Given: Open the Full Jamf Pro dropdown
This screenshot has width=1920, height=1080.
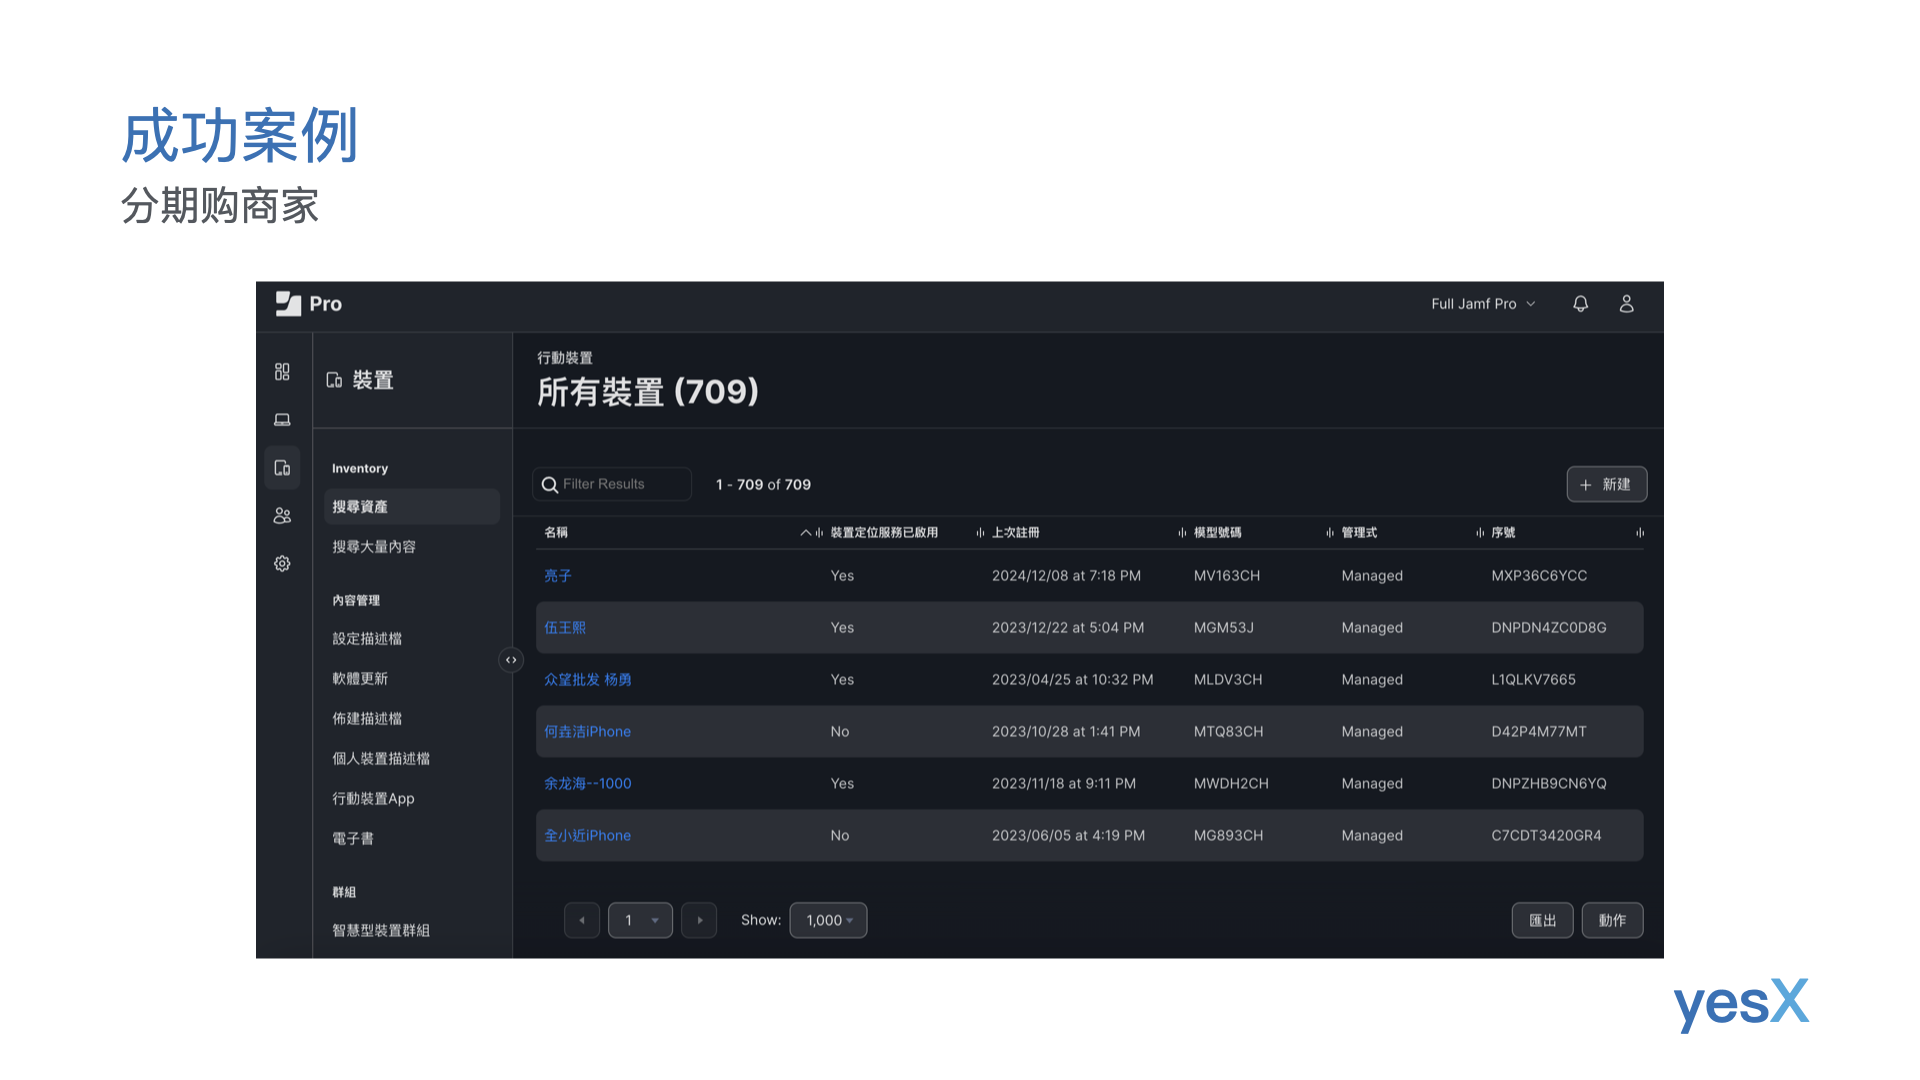Looking at the screenshot, I should pyautogui.click(x=1482, y=304).
